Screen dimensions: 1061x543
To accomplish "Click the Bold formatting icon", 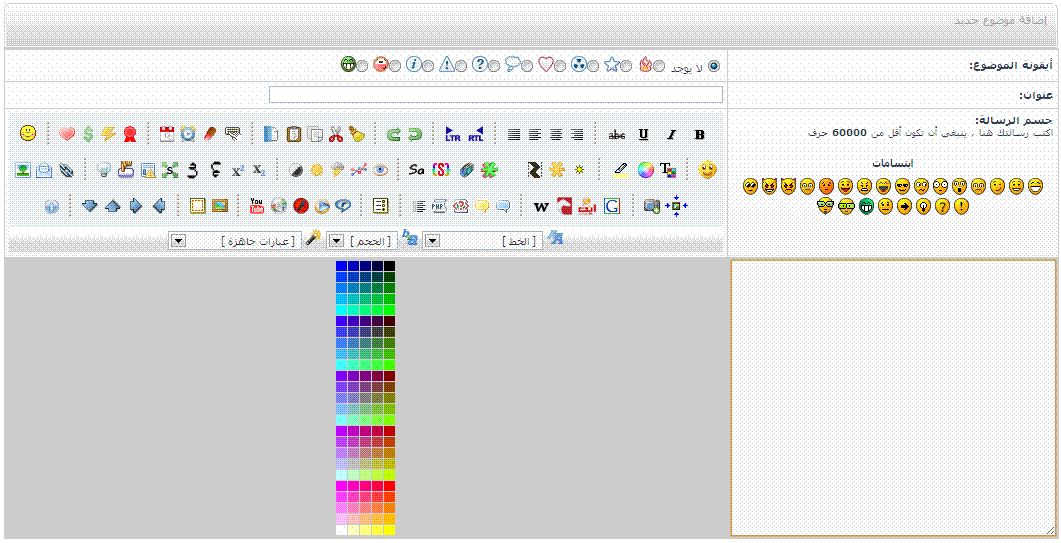I will coord(699,134).
